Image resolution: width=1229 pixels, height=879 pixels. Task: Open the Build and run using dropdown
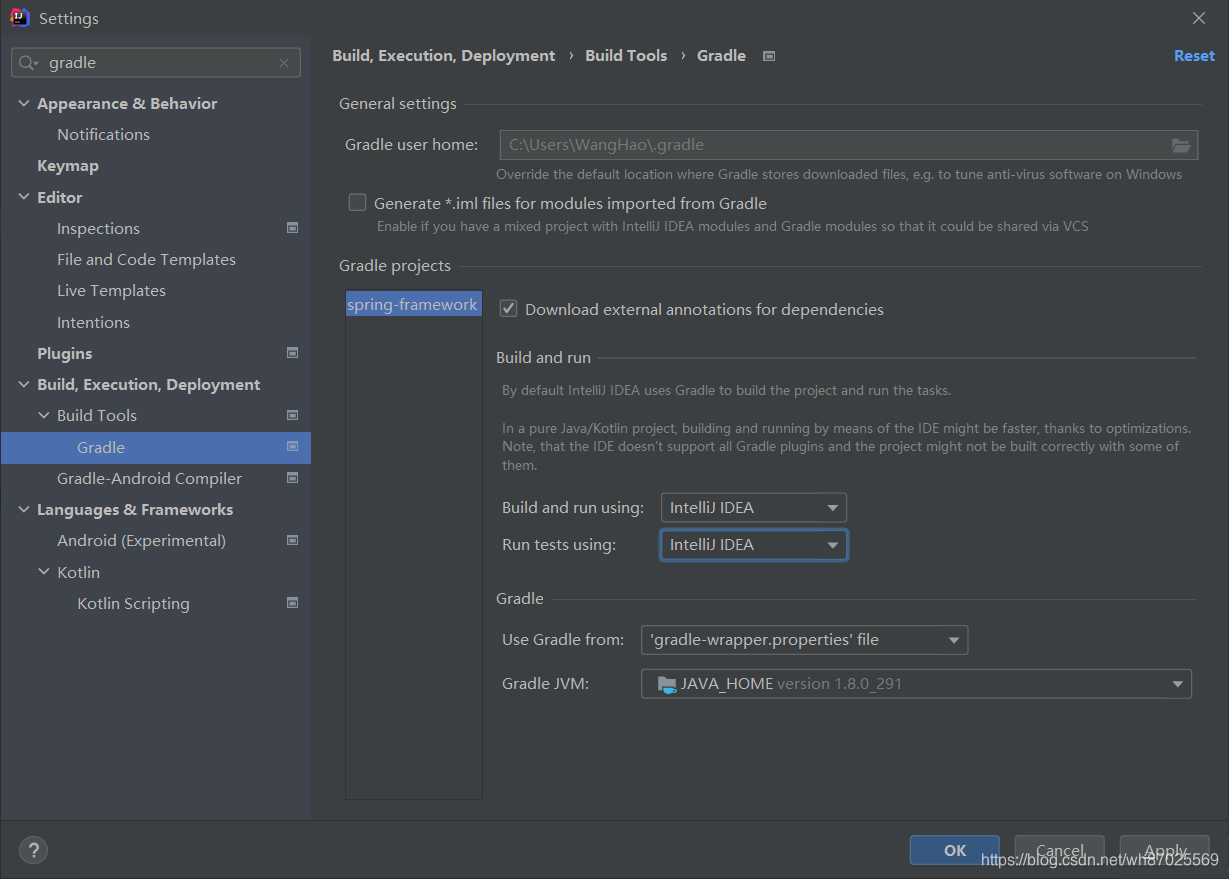[754, 508]
